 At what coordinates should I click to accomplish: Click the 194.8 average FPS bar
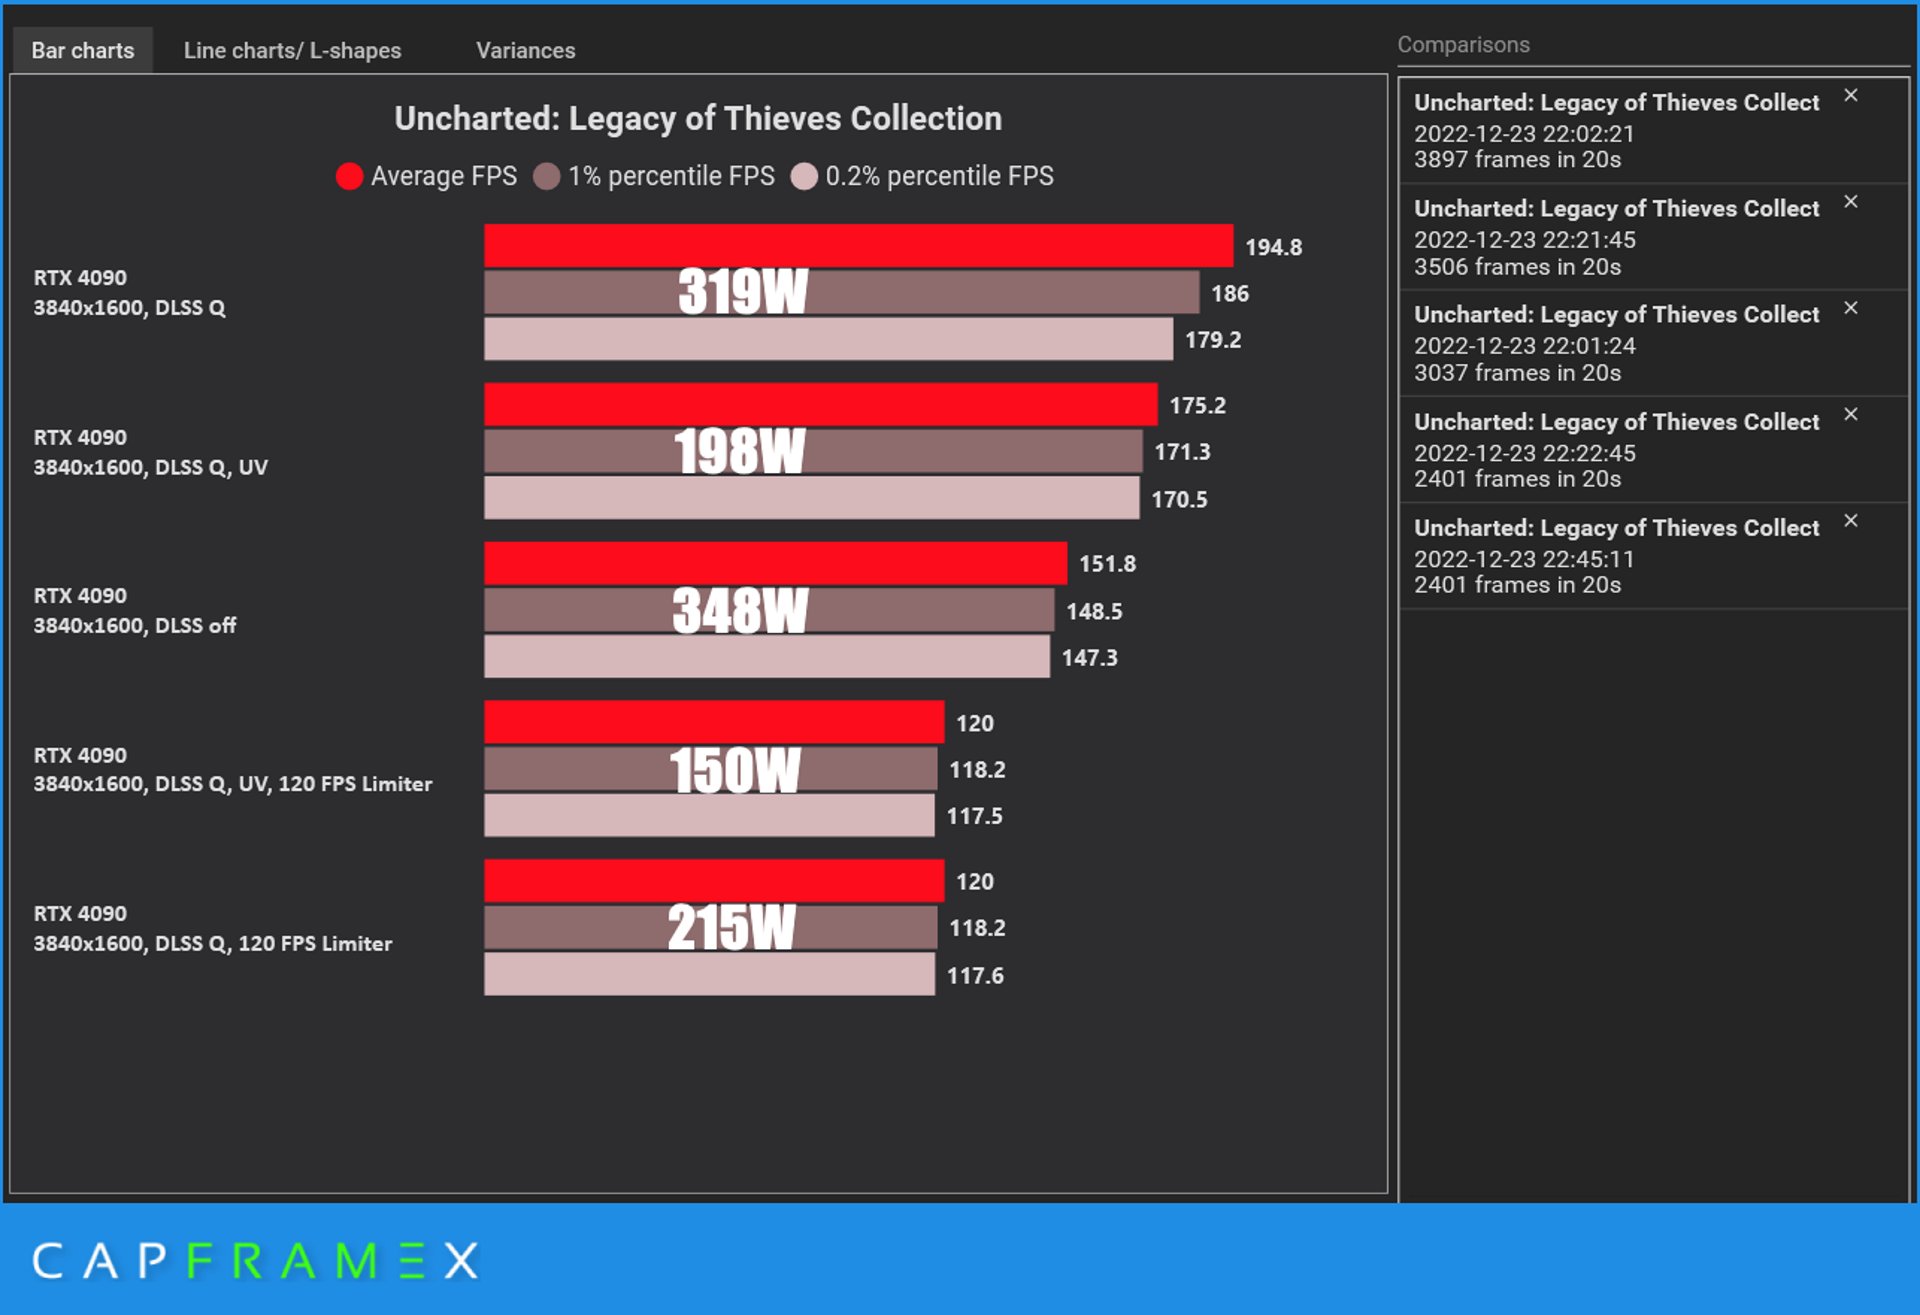click(857, 245)
